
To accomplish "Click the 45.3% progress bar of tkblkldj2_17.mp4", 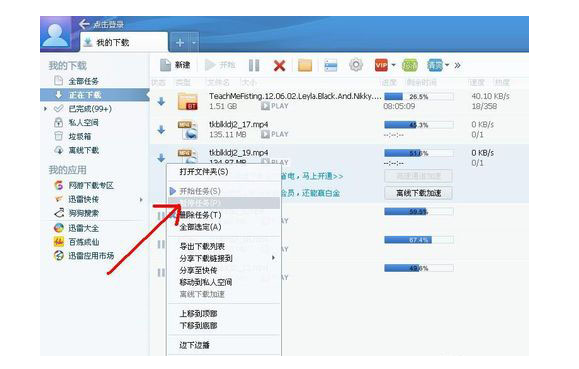I will [x=419, y=125].
